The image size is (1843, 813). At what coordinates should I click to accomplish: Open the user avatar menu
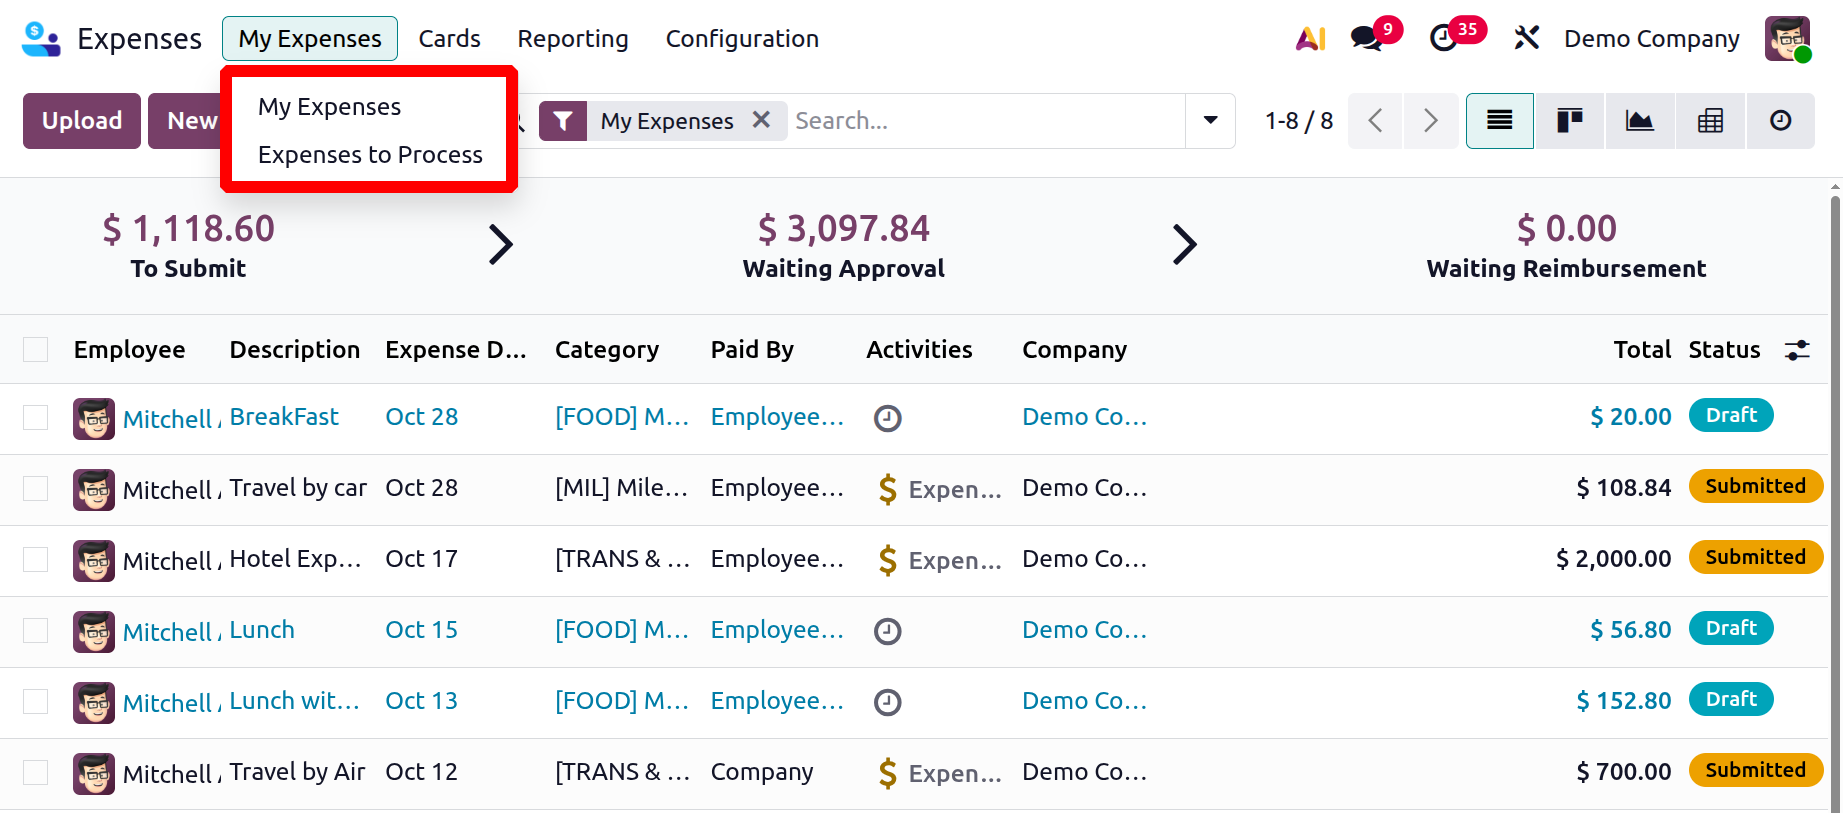1787,39
